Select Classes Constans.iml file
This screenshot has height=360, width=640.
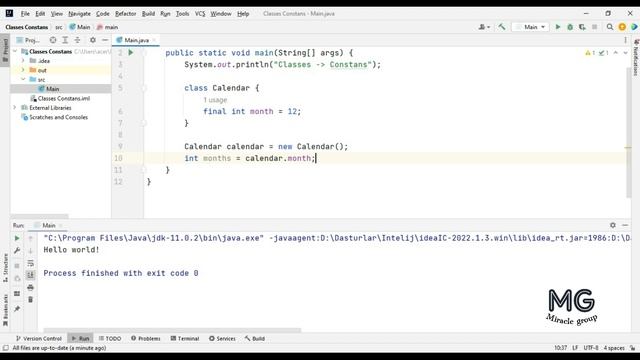point(60,98)
